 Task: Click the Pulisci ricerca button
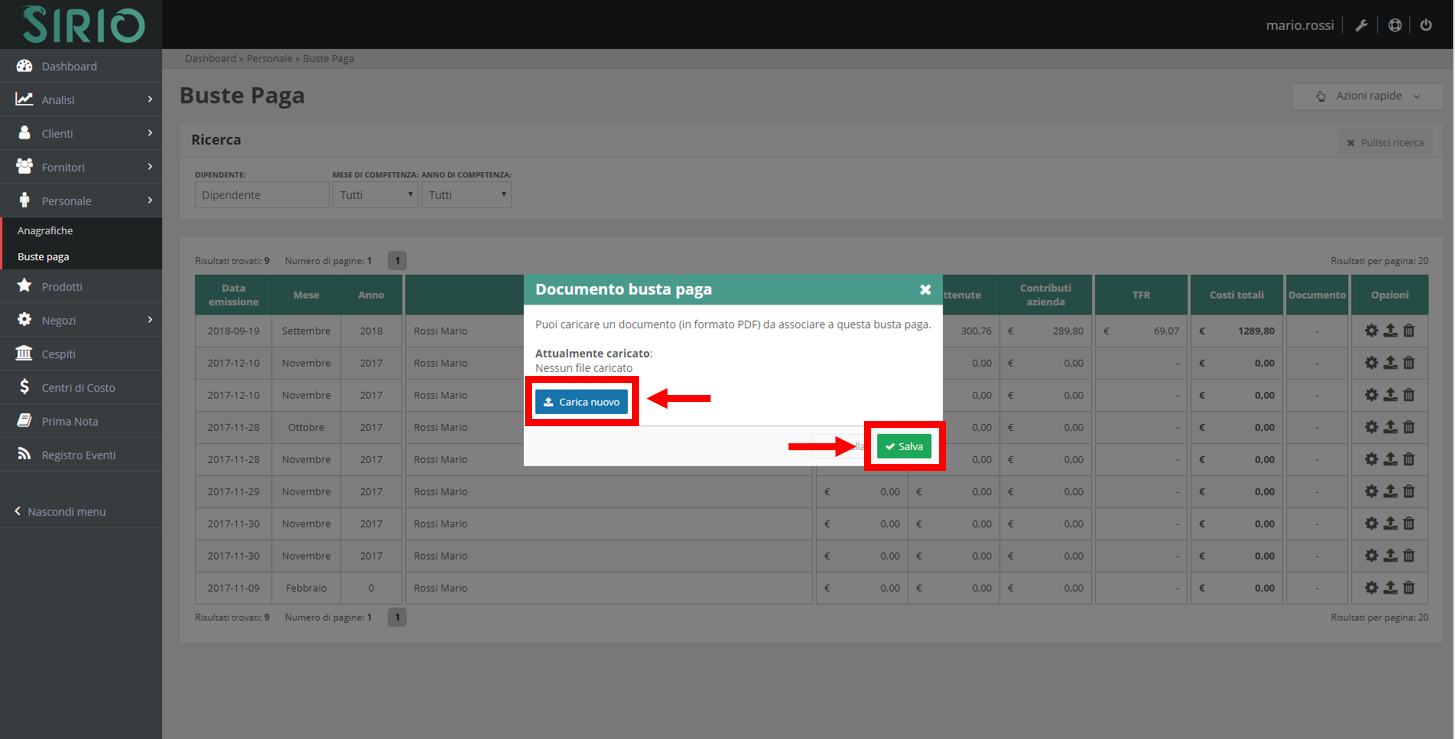point(1384,143)
